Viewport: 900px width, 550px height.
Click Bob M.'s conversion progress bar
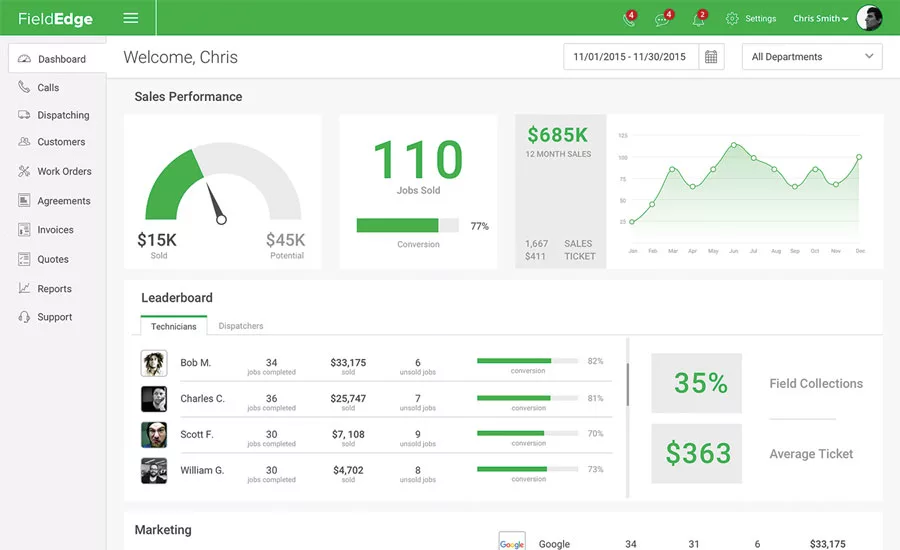click(x=527, y=361)
